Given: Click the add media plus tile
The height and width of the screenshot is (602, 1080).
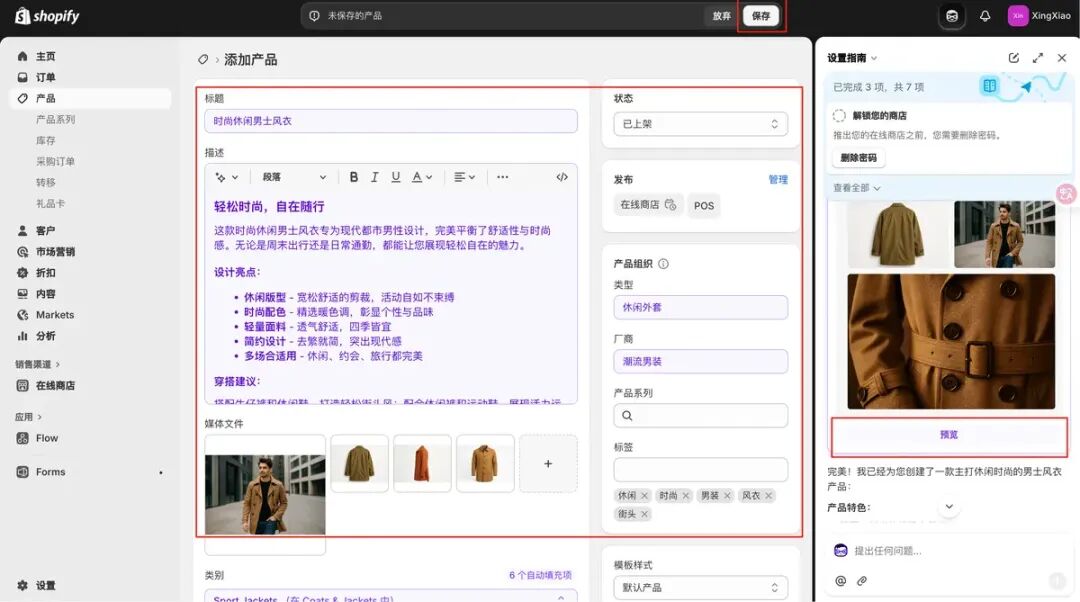Looking at the screenshot, I should [x=548, y=464].
